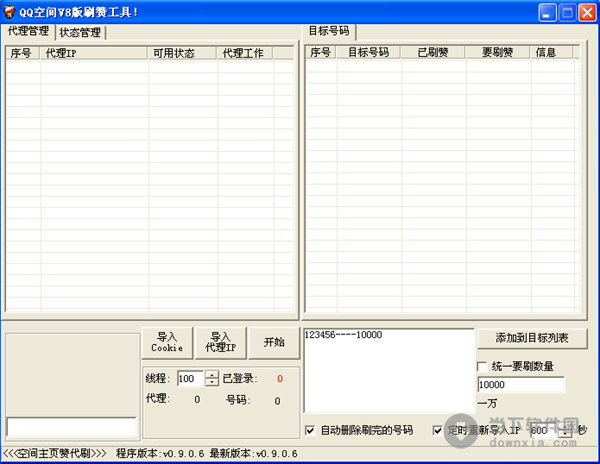Toggle 自动删除刷完的号码 checkbox

[310, 431]
